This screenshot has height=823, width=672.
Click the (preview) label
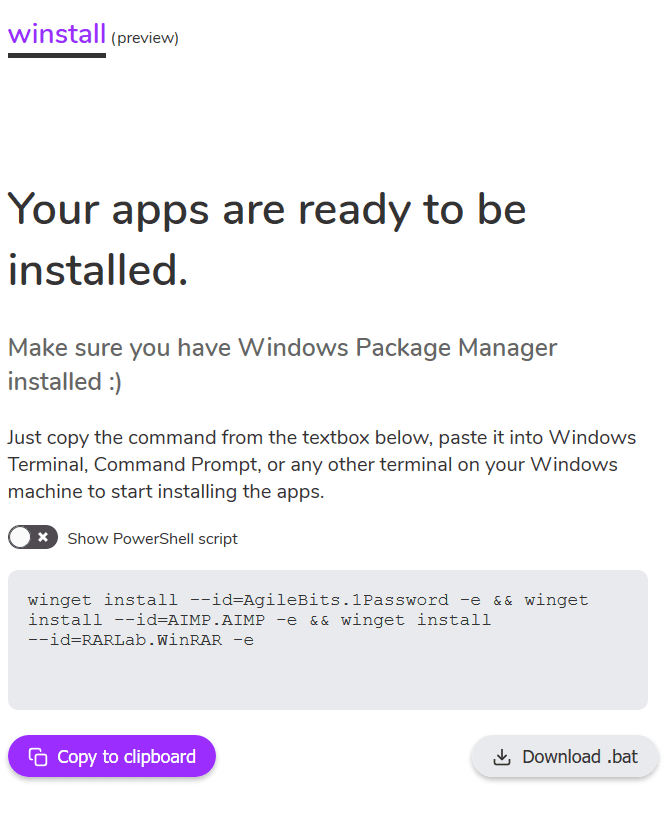146,38
